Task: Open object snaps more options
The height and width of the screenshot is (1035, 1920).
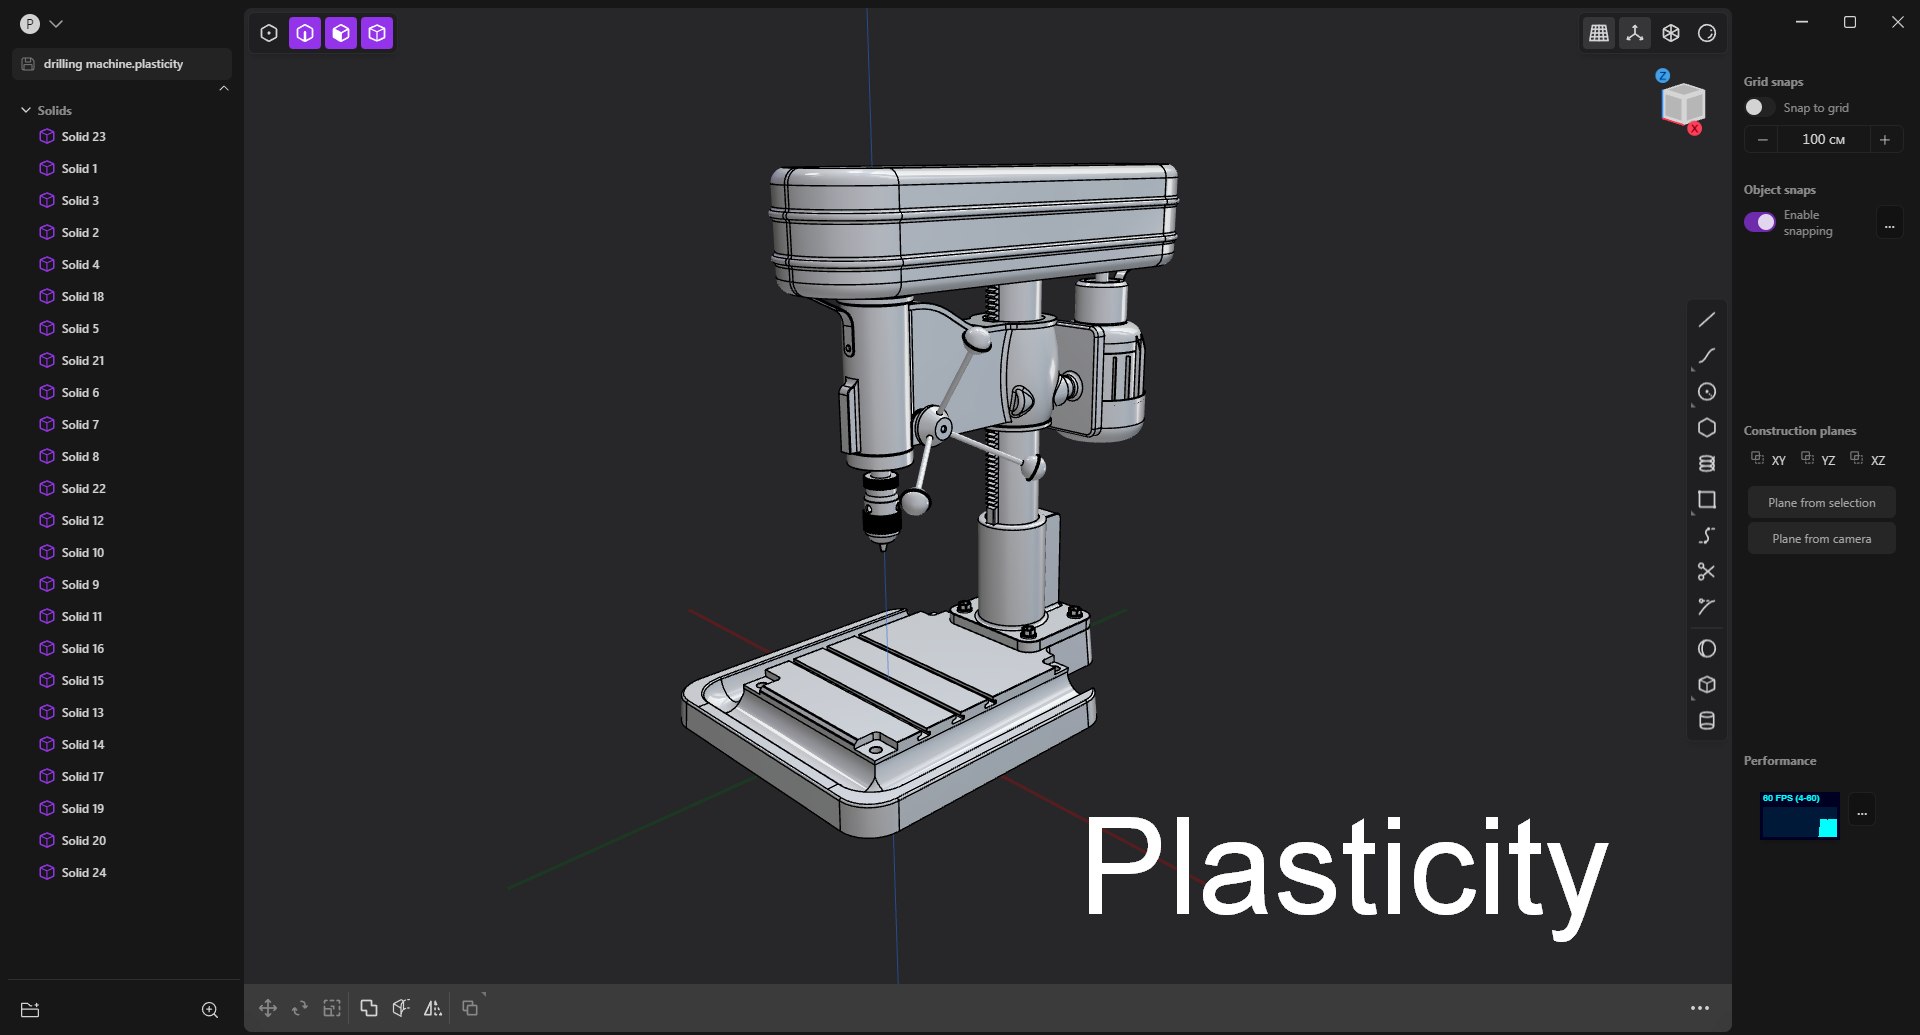Action: click(x=1890, y=223)
